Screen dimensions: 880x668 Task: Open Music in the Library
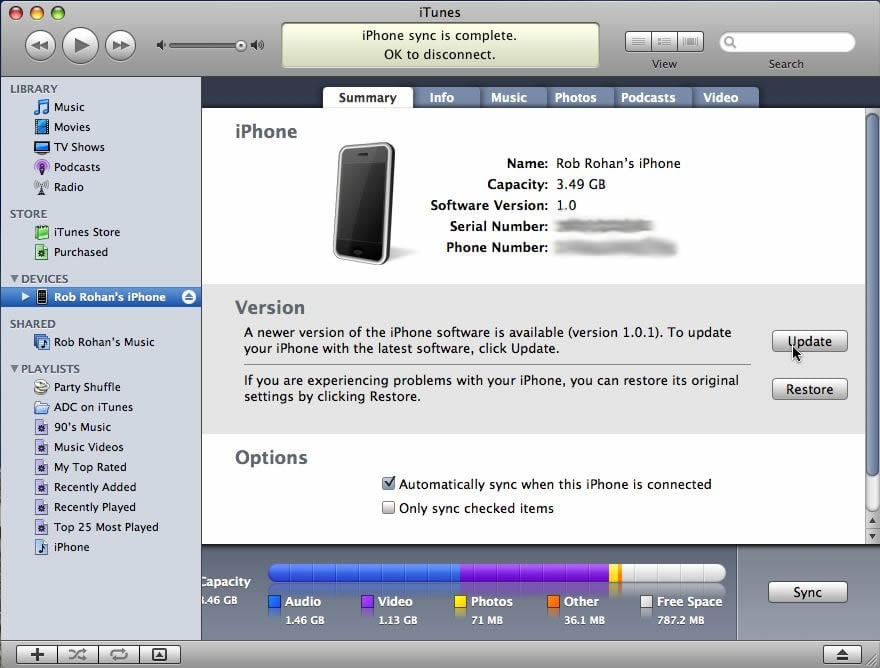pos(69,107)
